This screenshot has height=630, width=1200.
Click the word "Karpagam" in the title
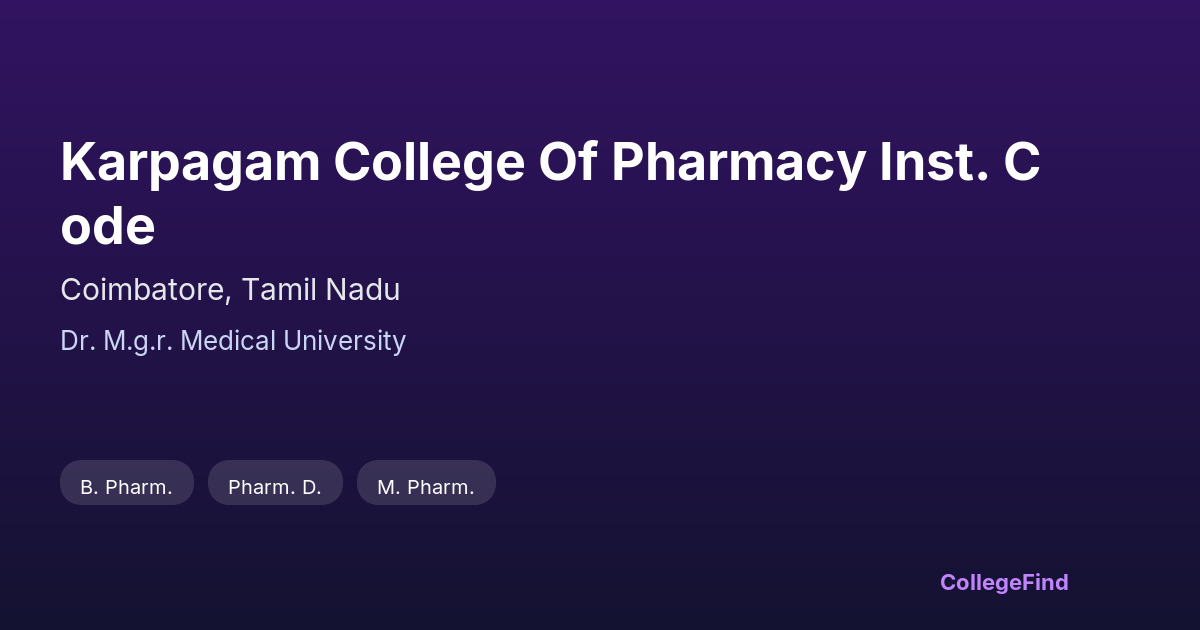pyautogui.click(x=189, y=163)
